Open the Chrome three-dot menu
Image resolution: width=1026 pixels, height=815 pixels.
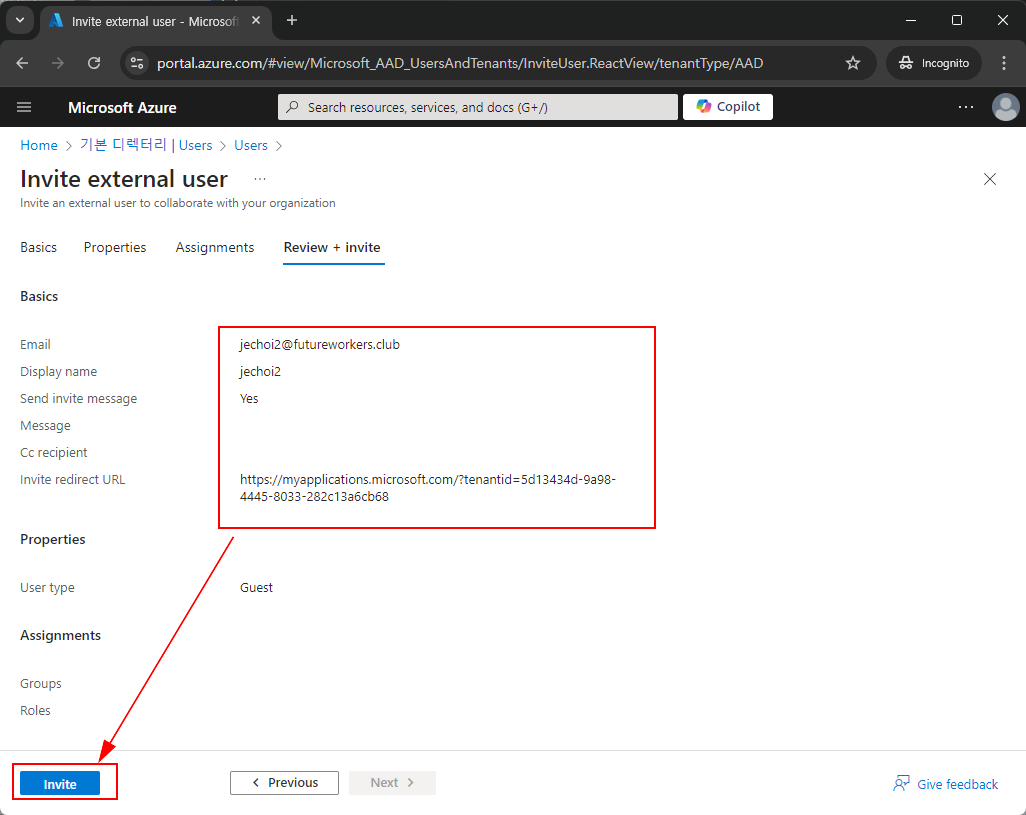[1004, 63]
